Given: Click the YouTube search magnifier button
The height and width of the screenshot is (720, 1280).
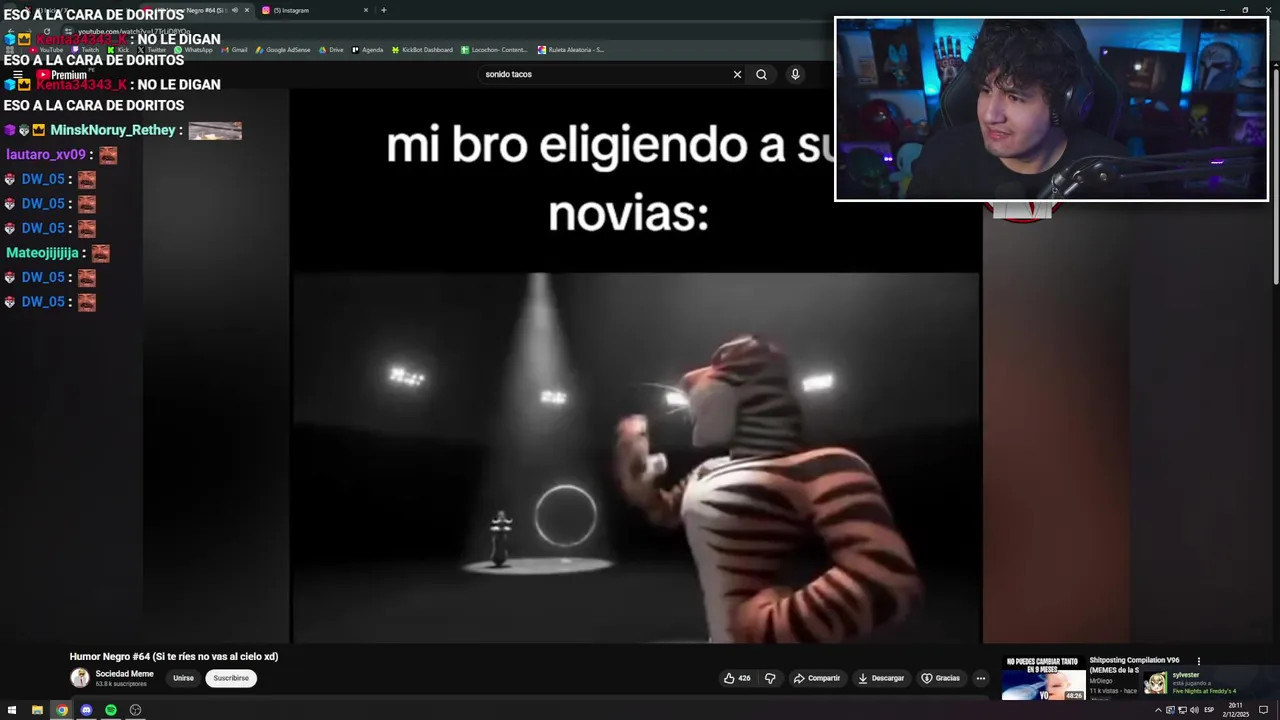Looking at the screenshot, I should 761,74.
